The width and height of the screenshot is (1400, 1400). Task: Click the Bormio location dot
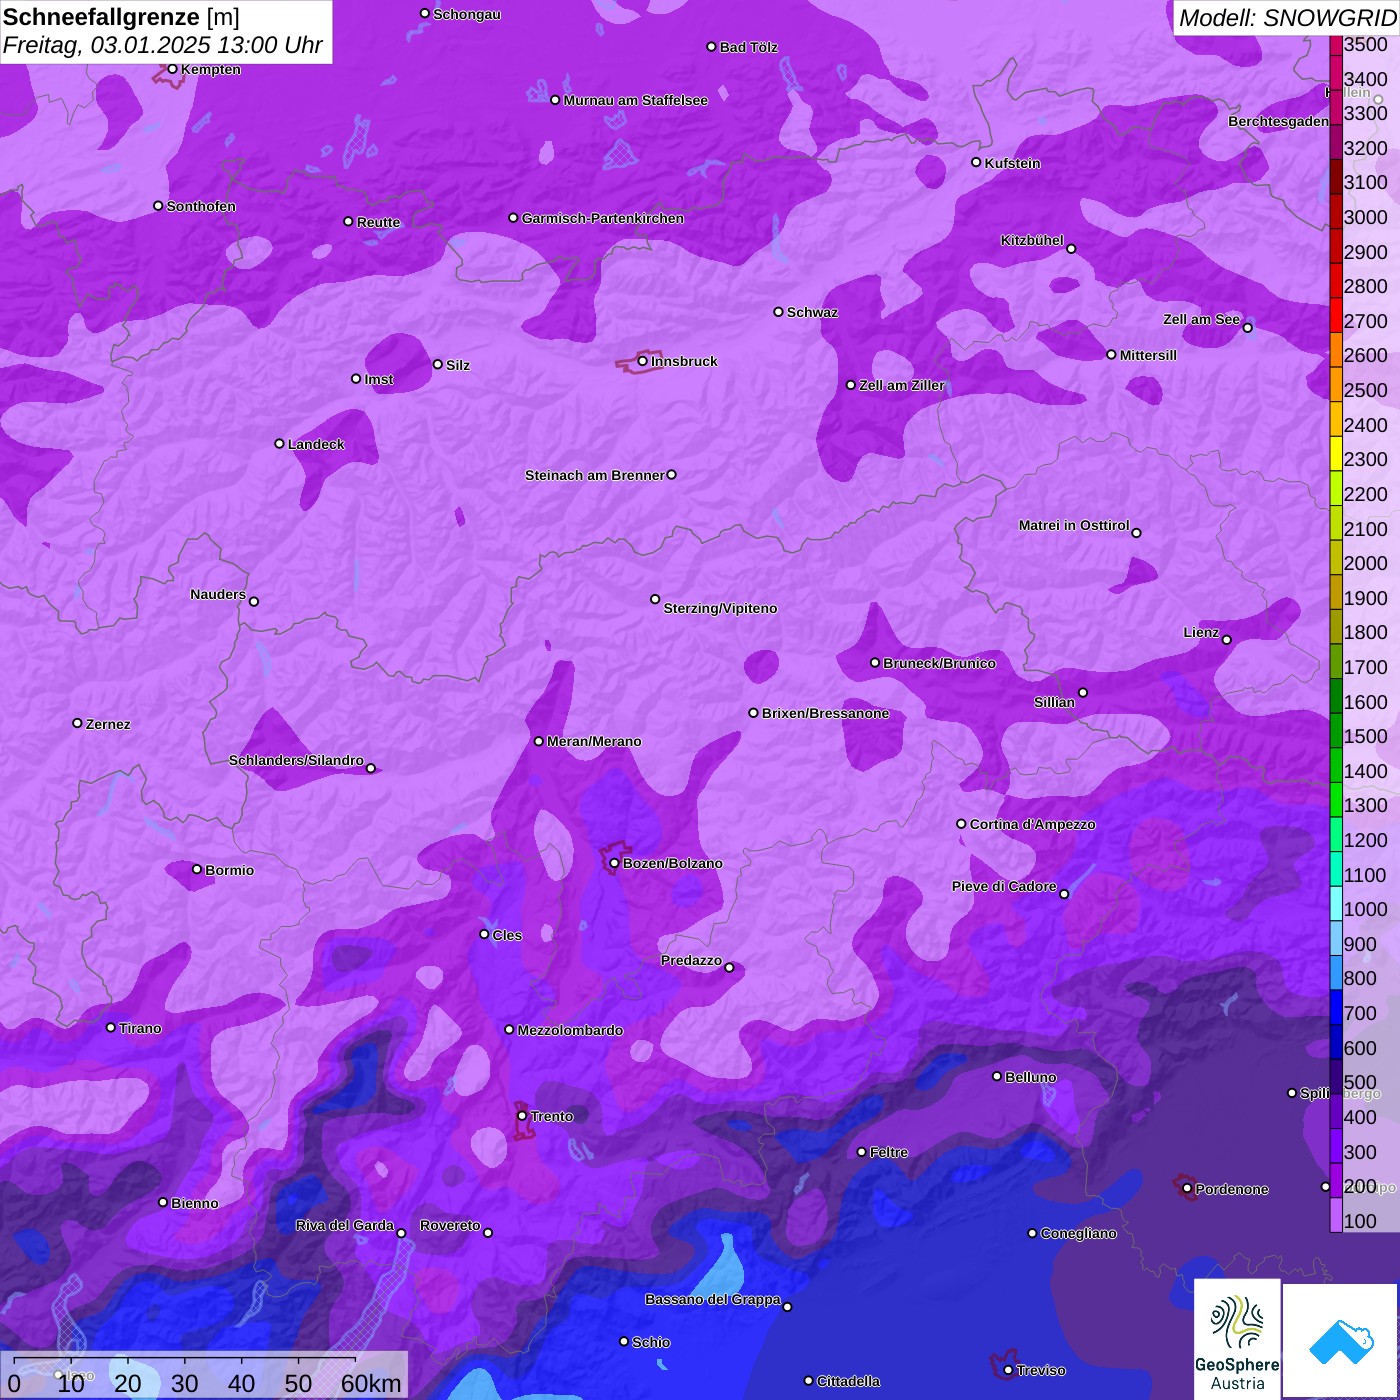(197, 869)
